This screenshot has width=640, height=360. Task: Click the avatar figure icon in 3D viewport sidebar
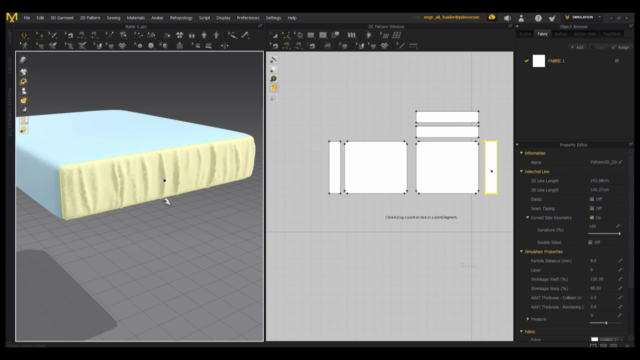coord(24,91)
